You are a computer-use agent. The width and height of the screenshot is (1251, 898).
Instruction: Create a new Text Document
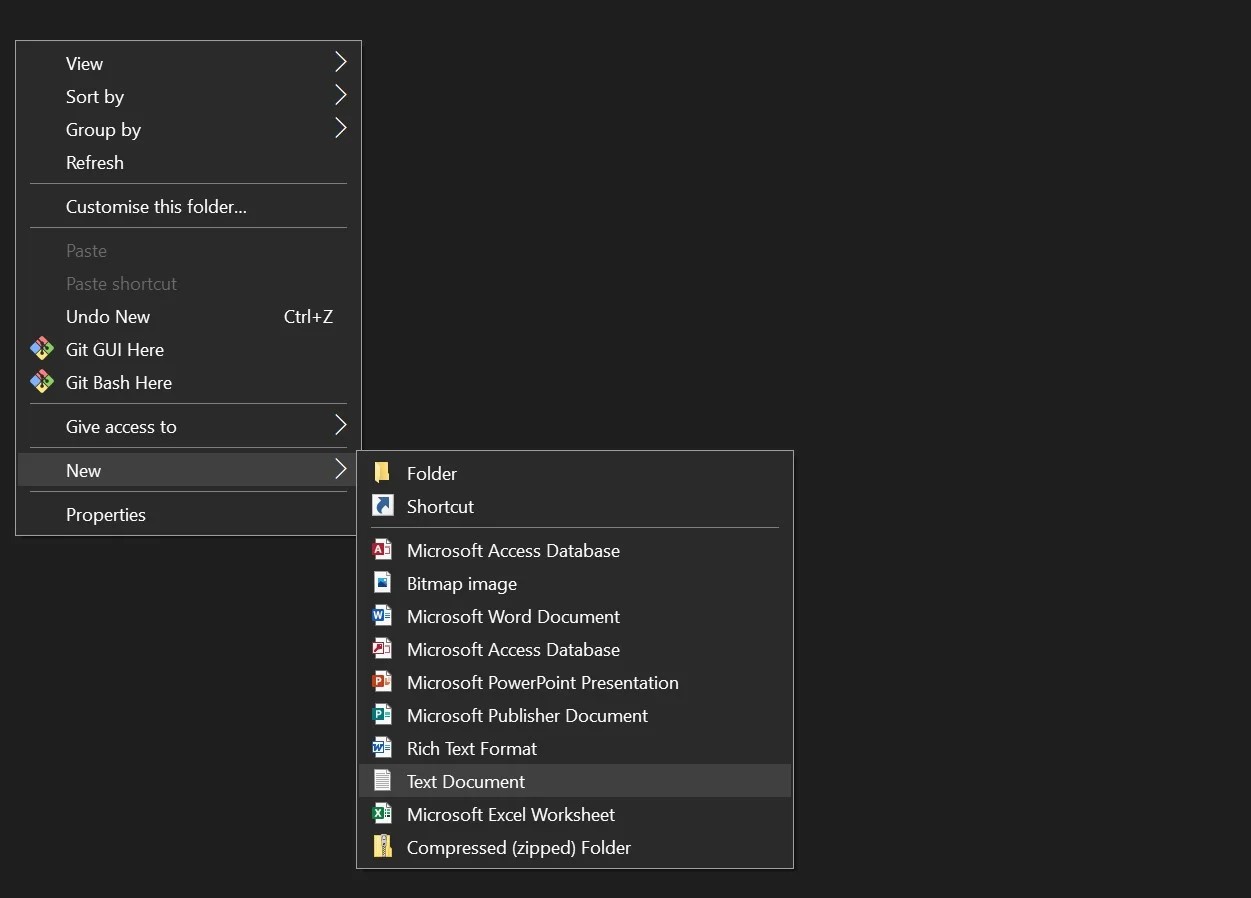[466, 781]
